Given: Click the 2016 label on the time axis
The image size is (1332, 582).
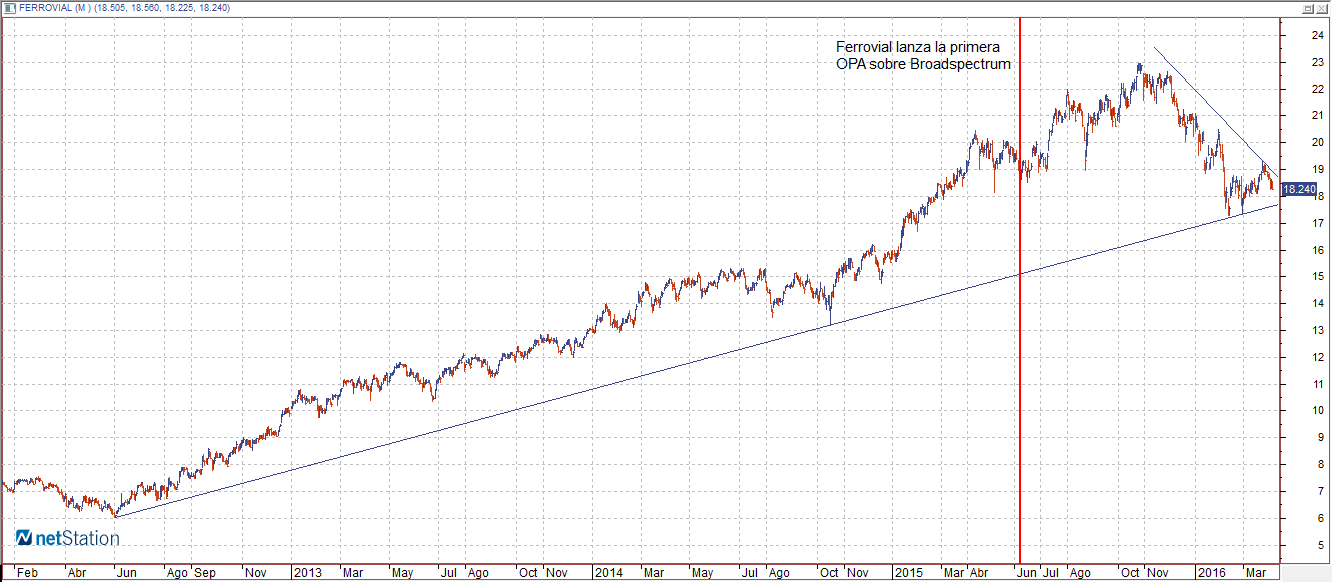Looking at the screenshot, I should pyautogui.click(x=1212, y=573).
